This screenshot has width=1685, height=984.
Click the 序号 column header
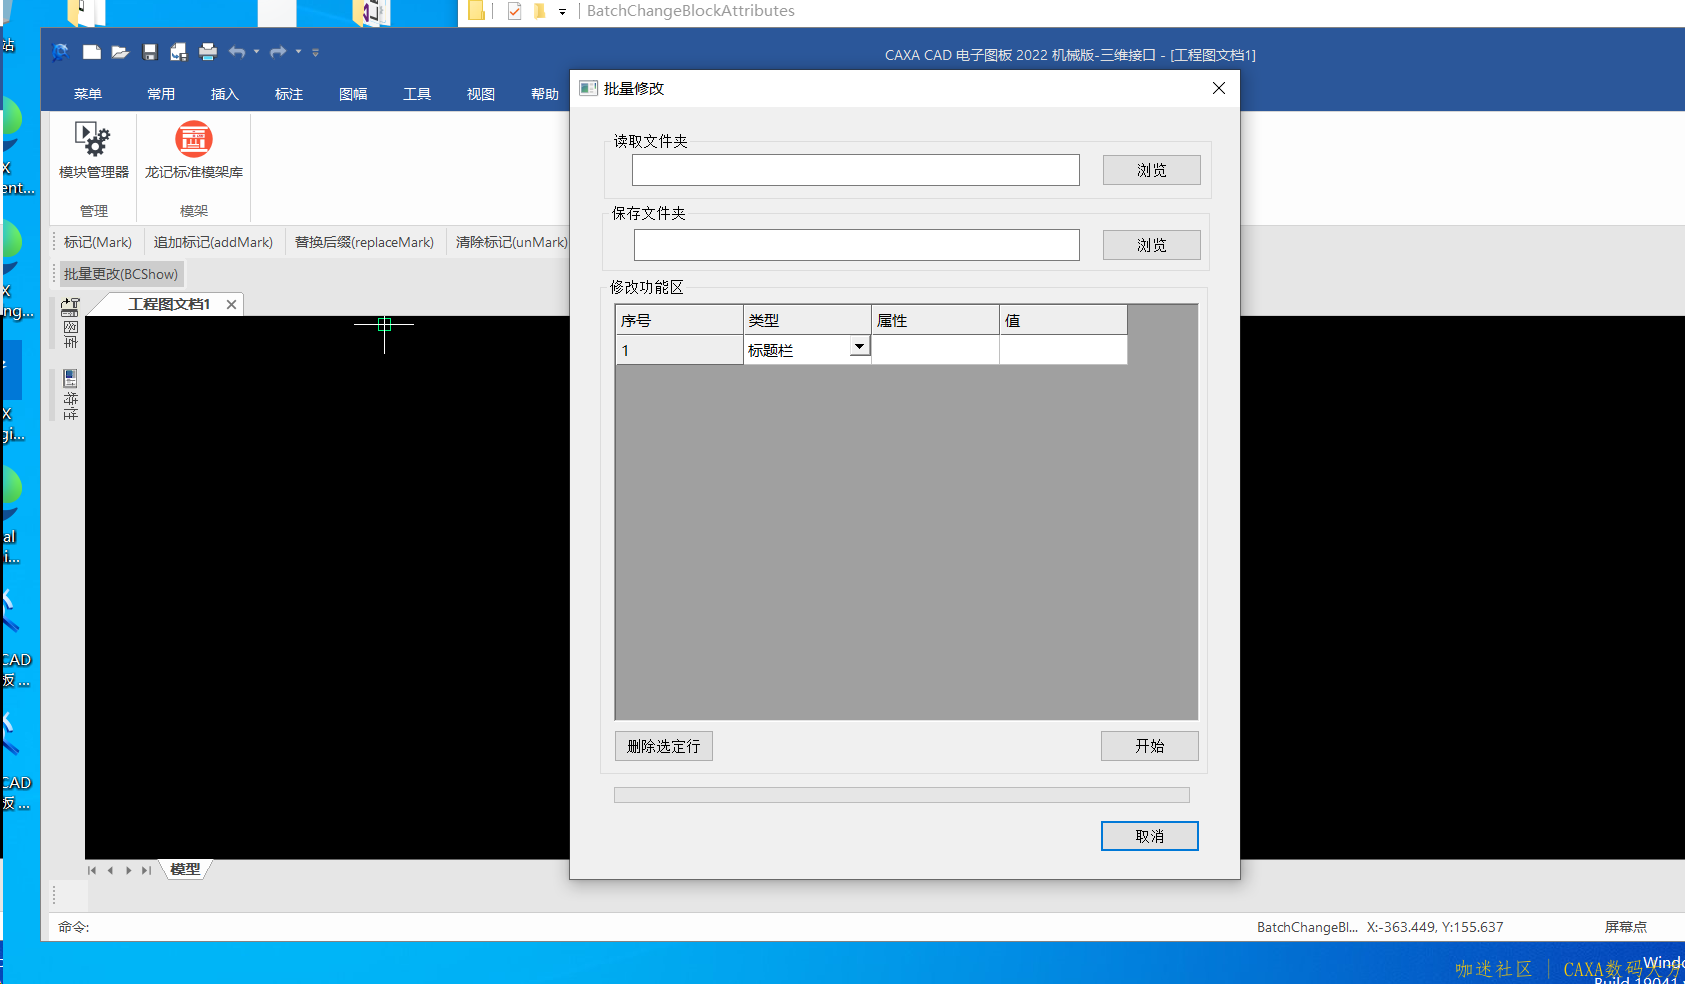point(679,320)
